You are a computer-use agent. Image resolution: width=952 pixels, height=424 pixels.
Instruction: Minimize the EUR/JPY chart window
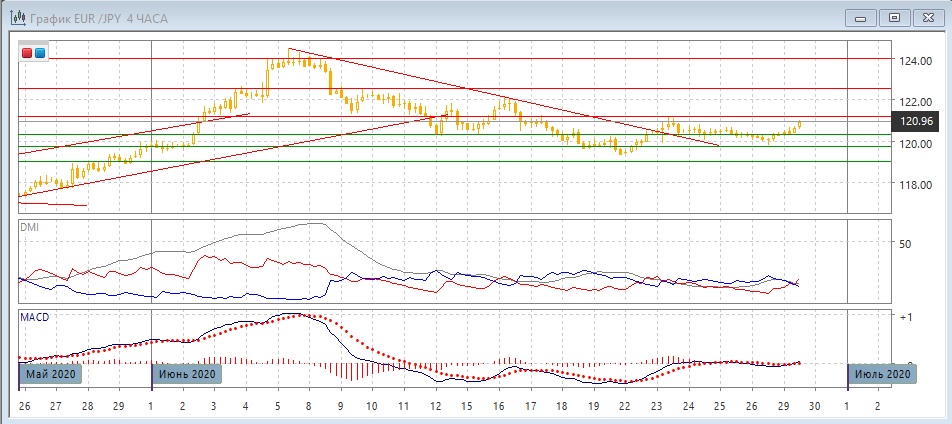(x=862, y=17)
